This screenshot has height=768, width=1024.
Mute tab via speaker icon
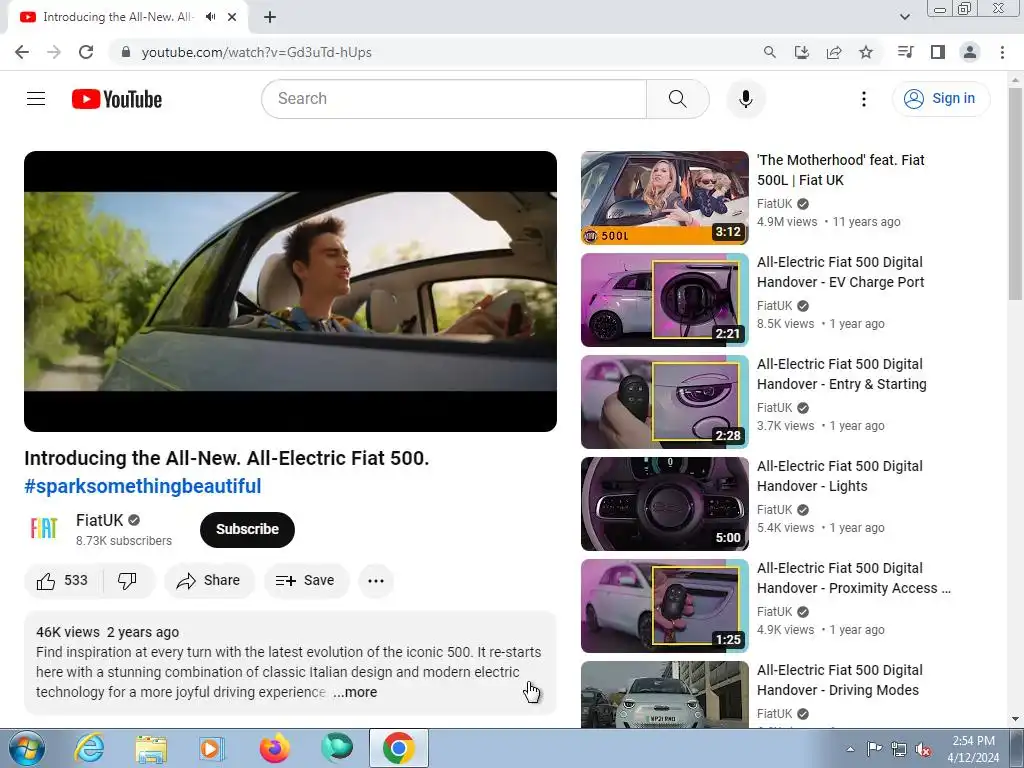(210, 17)
